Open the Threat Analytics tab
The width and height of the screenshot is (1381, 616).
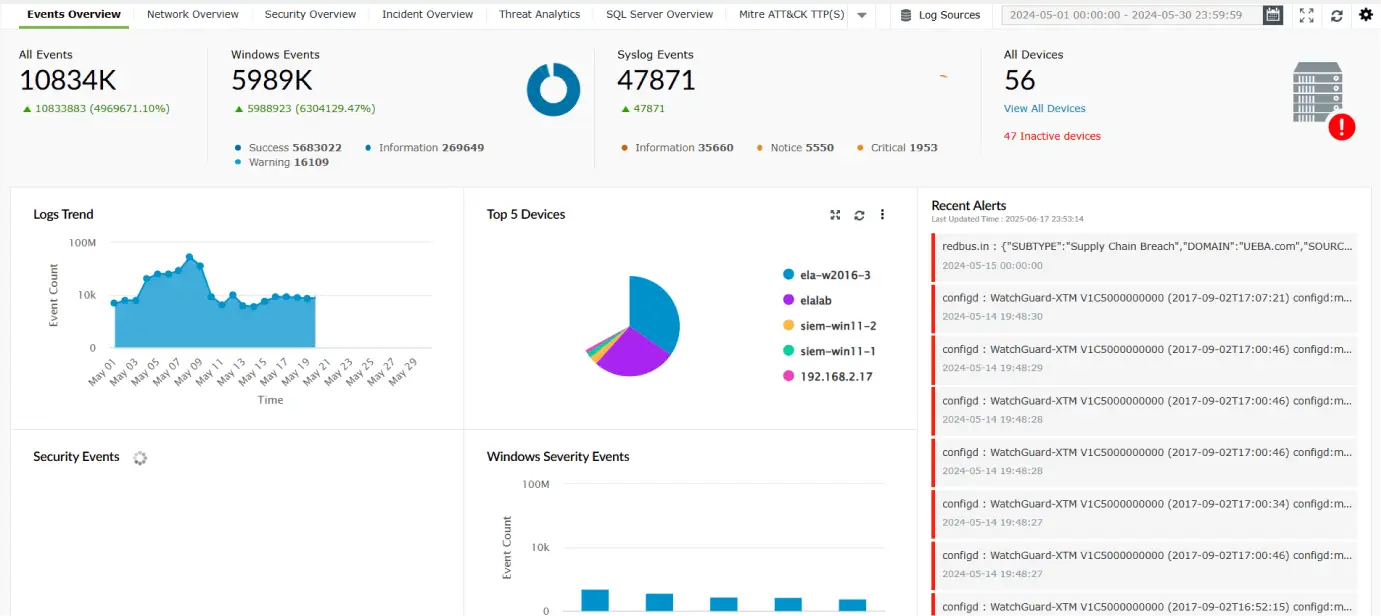[539, 14]
